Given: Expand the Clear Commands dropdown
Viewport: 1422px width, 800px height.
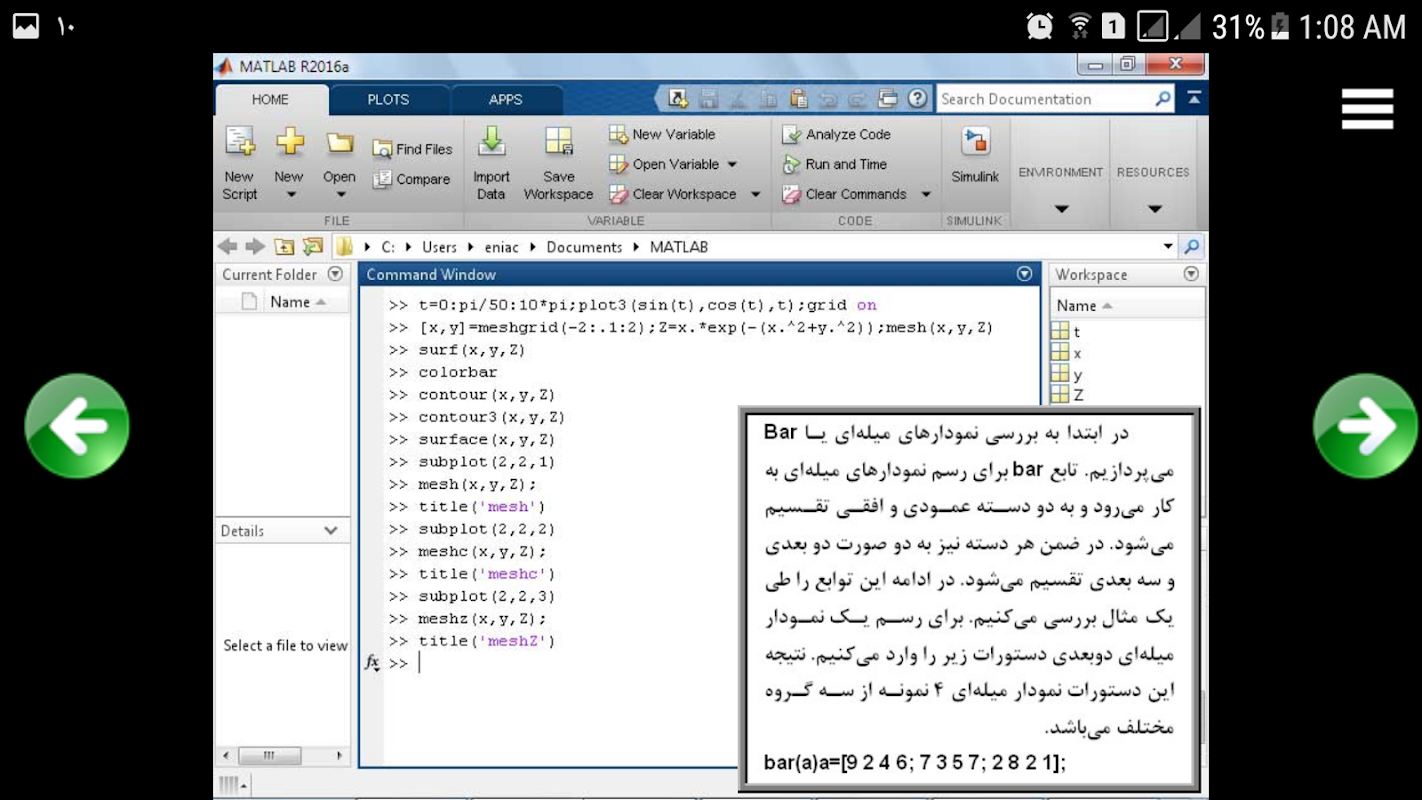Looking at the screenshot, I should pyautogui.click(x=926, y=194).
